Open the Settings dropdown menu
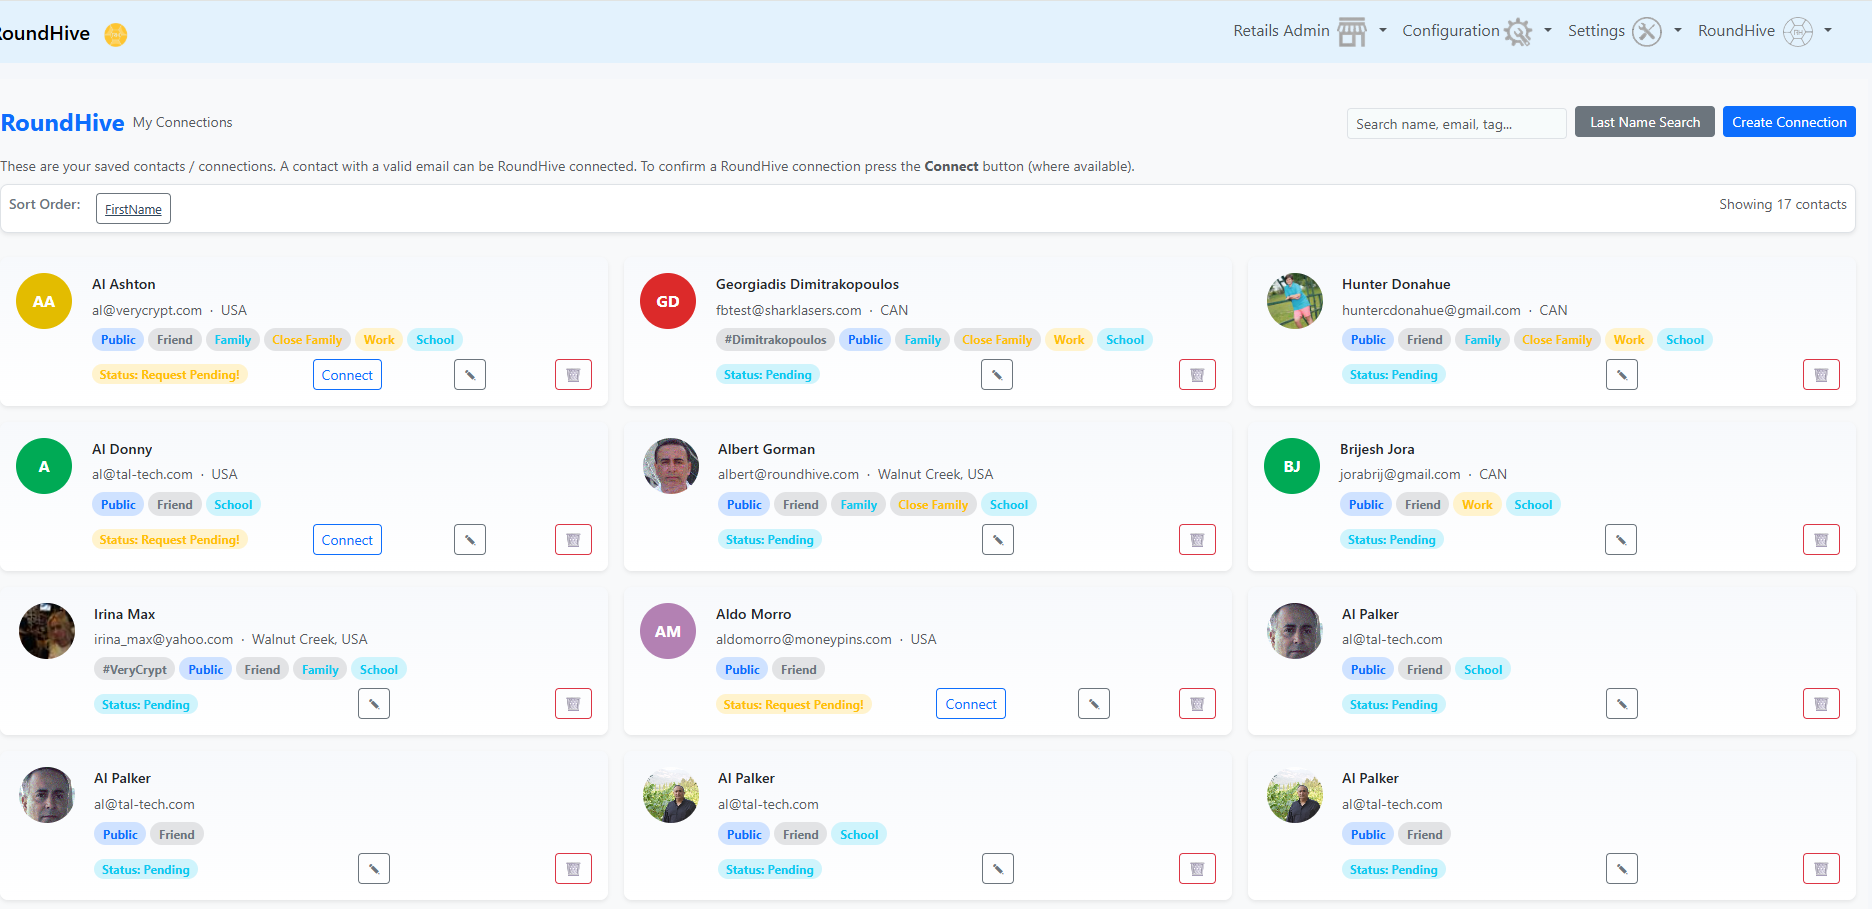Viewport: 1872px width, 909px height. [x=1625, y=31]
